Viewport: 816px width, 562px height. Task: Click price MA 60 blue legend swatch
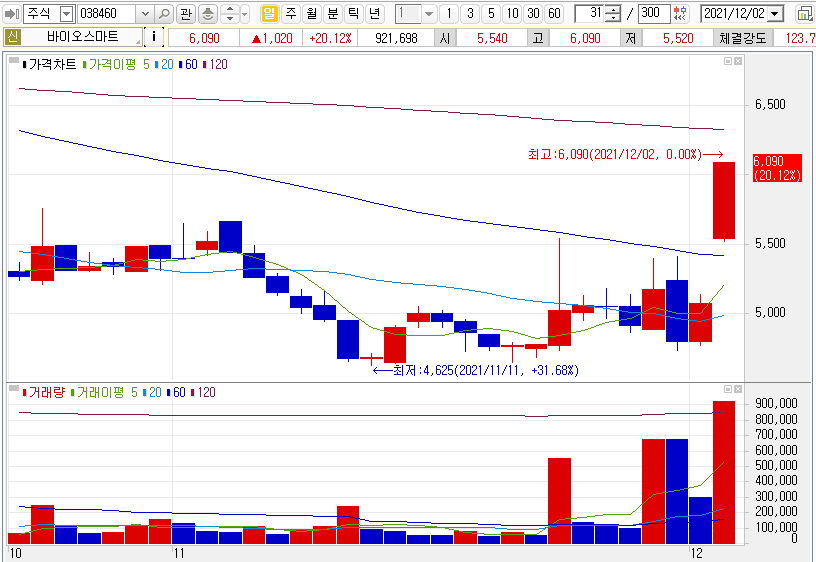(181, 65)
